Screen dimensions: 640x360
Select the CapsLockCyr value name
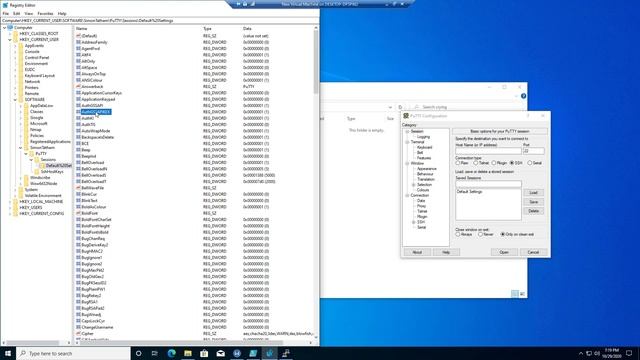93,321
